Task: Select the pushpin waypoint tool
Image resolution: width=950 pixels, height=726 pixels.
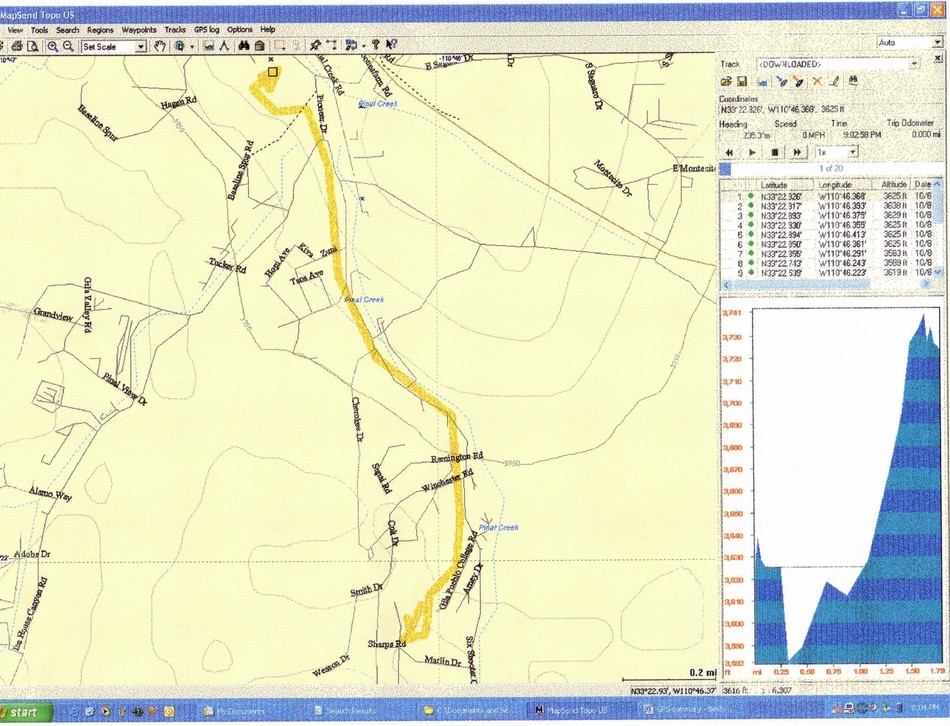Action: (x=315, y=45)
